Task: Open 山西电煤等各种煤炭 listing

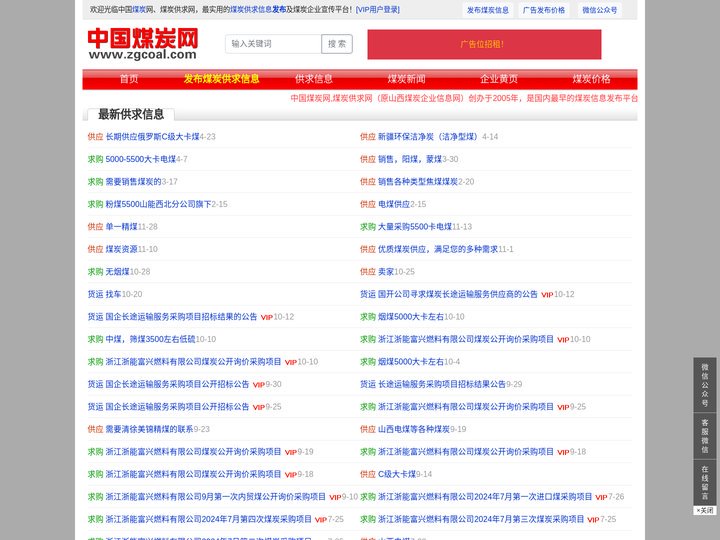Action: [x=413, y=429]
